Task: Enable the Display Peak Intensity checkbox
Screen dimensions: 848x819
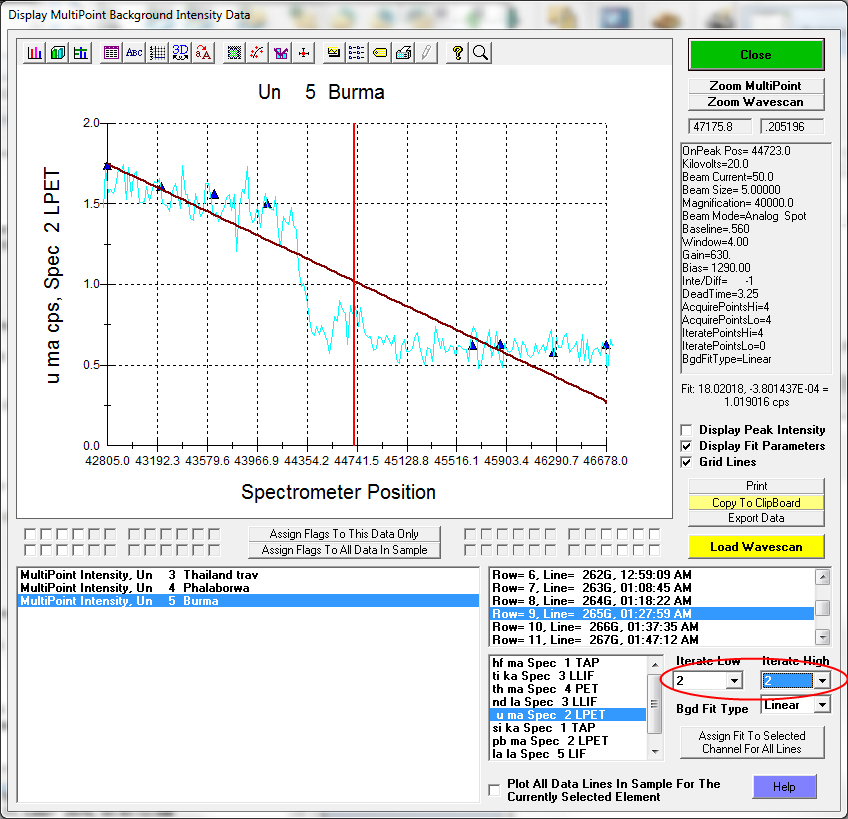Action: pos(686,430)
